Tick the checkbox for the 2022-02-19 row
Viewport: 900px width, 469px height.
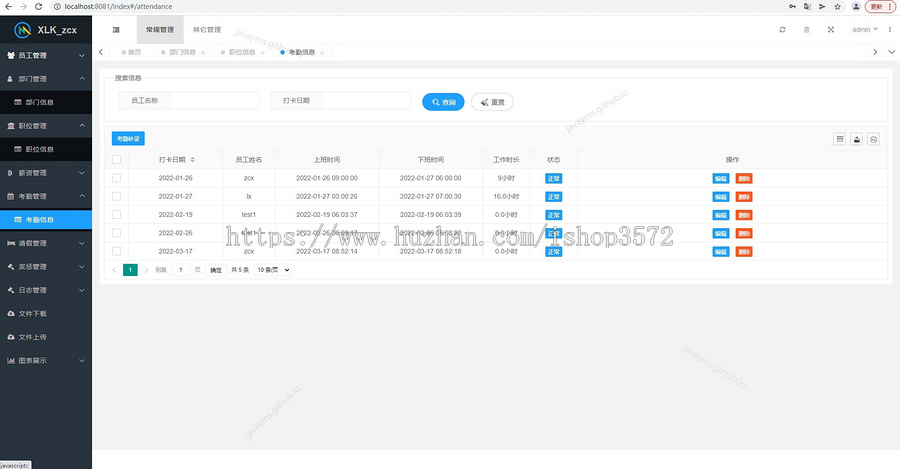[x=117, y=215]
